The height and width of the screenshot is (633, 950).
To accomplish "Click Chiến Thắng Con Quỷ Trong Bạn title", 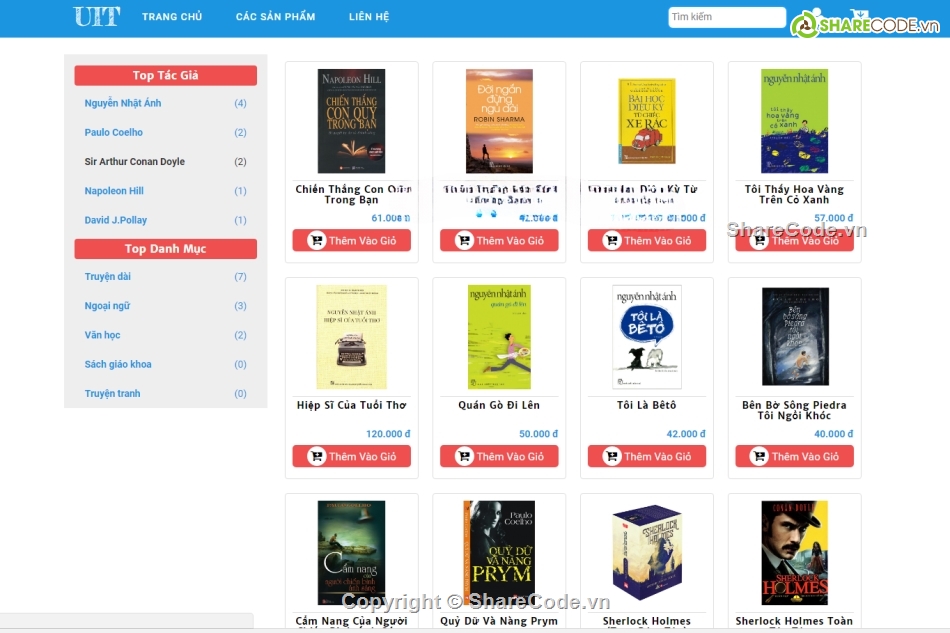I will pos(353,194).
